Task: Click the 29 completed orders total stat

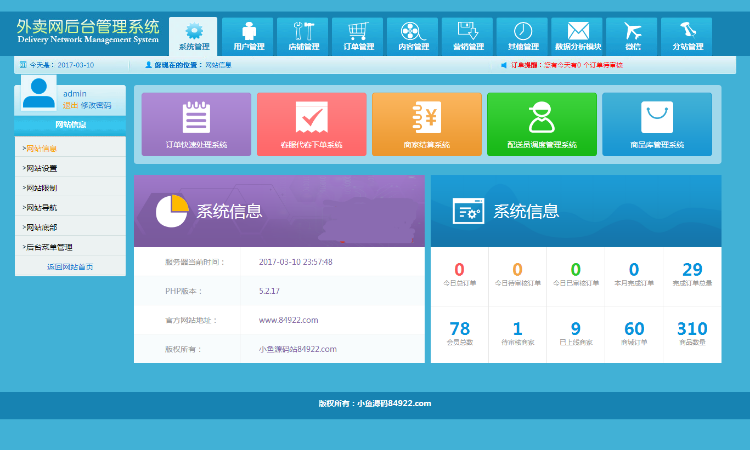Action: (692, 275)
